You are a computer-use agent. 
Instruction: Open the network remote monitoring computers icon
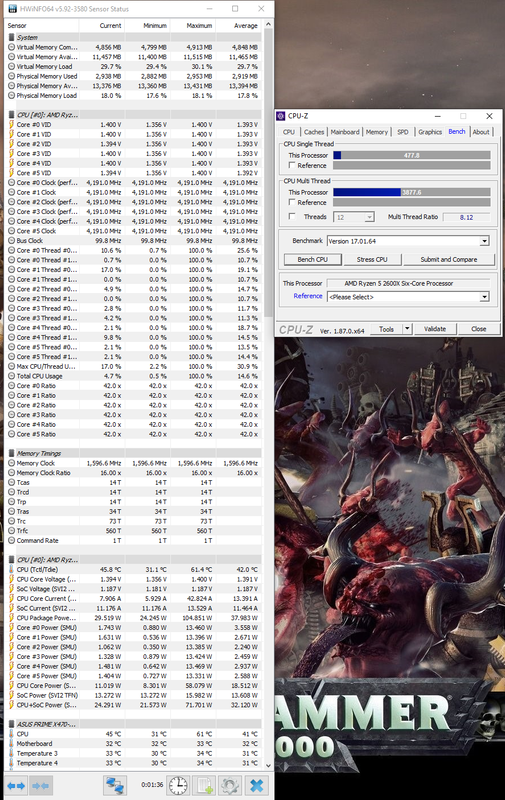pyautogui.click(x=115, y=786)
